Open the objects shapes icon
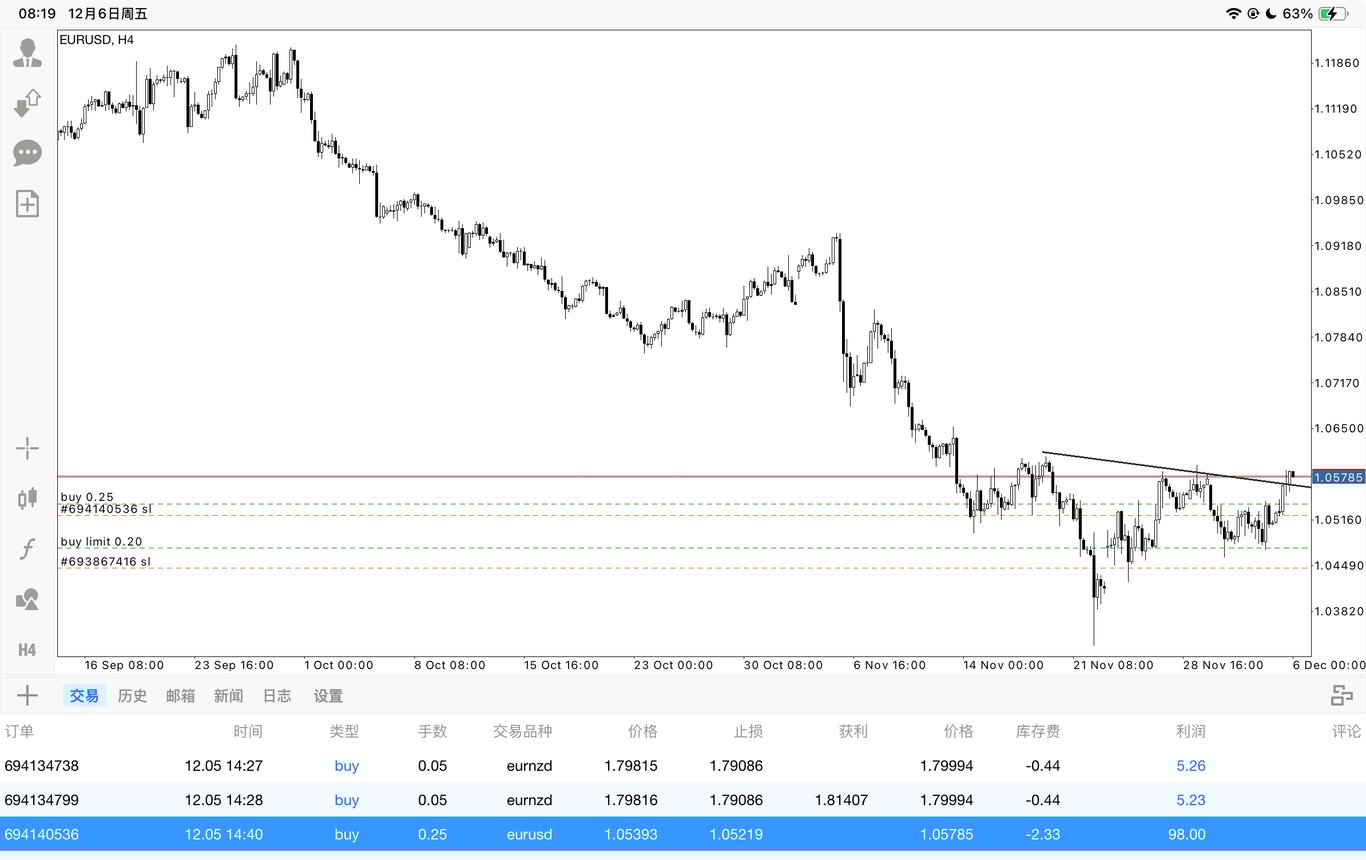The height and width of the screenshot is (860, 1366). [27, 599]
